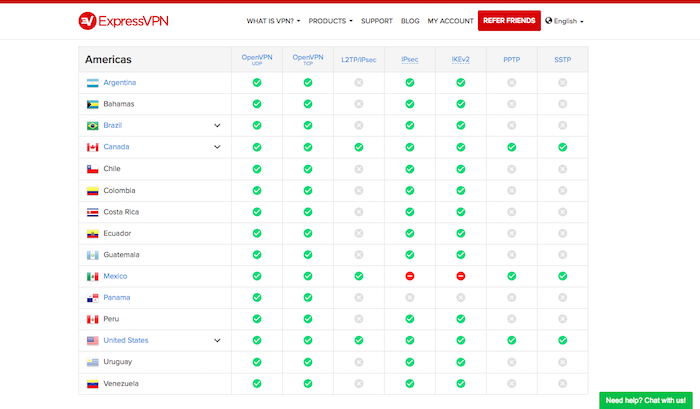700x409 pixels.
Task: Click the OpenVPN UDP column header
Action: click(257, 59)
